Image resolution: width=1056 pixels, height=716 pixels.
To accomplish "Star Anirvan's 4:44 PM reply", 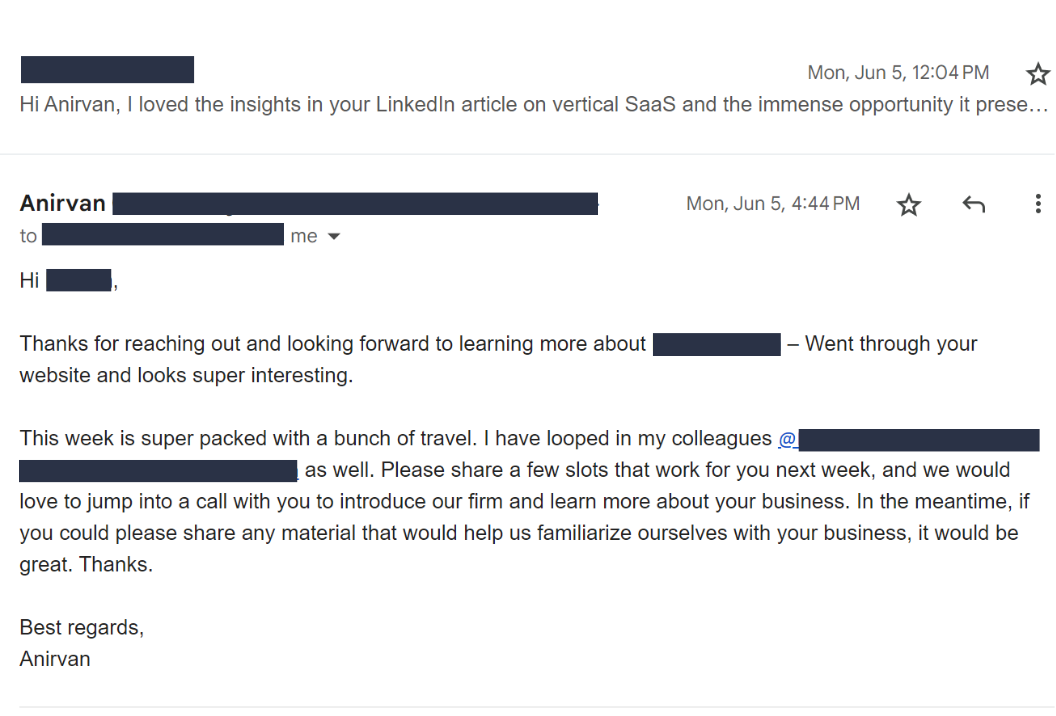I will tap(908, 205).
